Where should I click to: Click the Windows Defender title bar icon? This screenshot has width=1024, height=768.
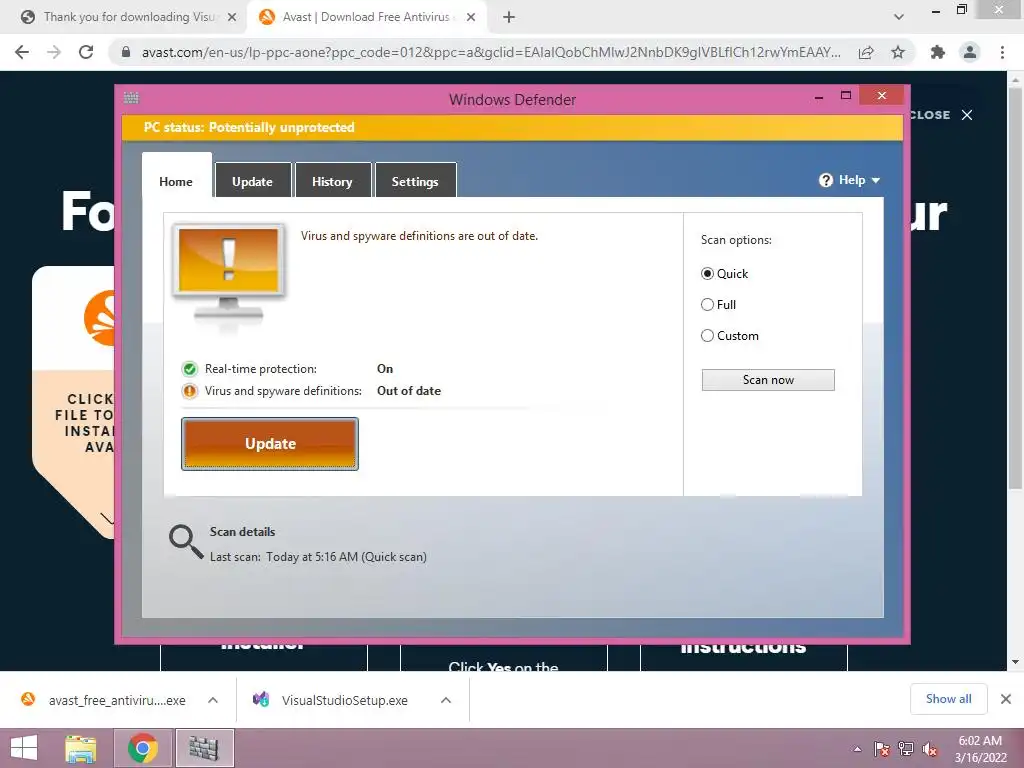pos(131,98)
